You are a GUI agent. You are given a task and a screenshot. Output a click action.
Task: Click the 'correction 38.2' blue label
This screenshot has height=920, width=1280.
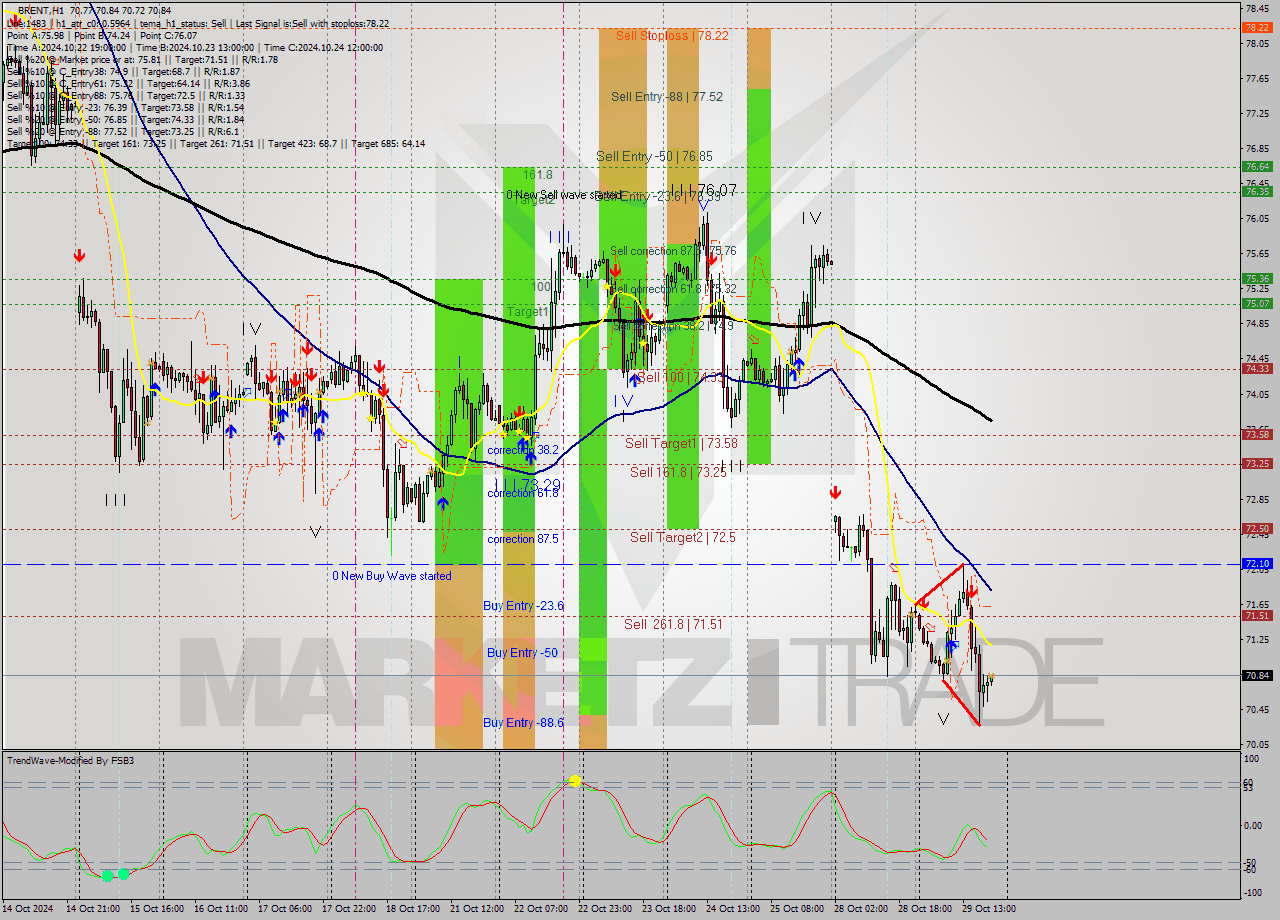[523, 450]
